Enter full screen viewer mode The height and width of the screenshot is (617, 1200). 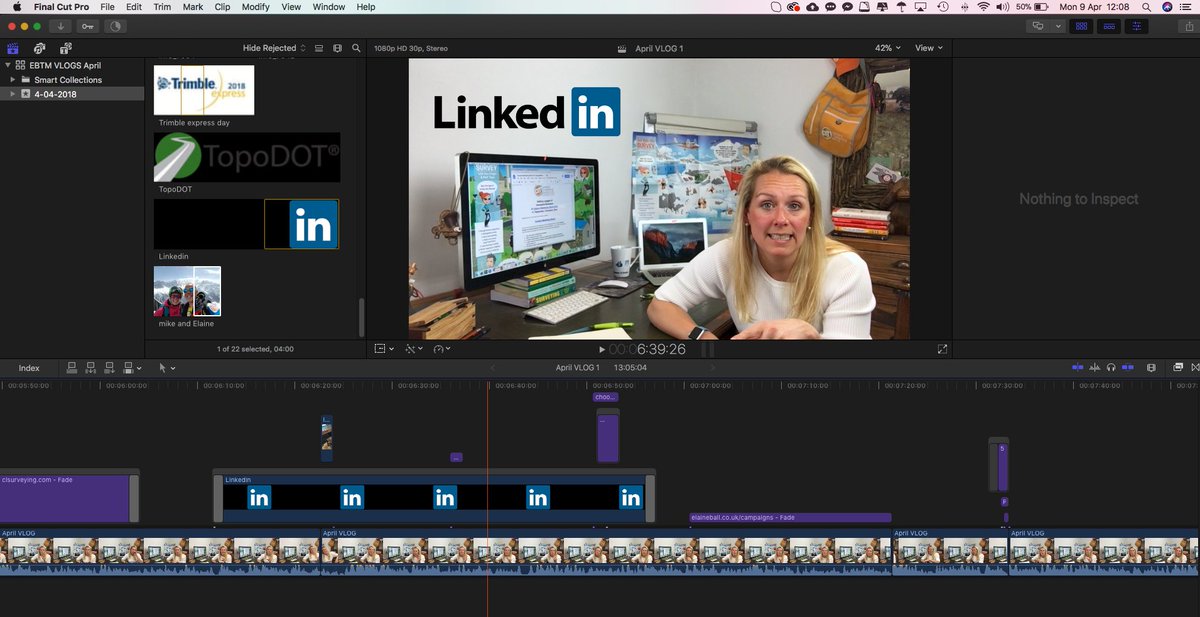tap(942, 349)
